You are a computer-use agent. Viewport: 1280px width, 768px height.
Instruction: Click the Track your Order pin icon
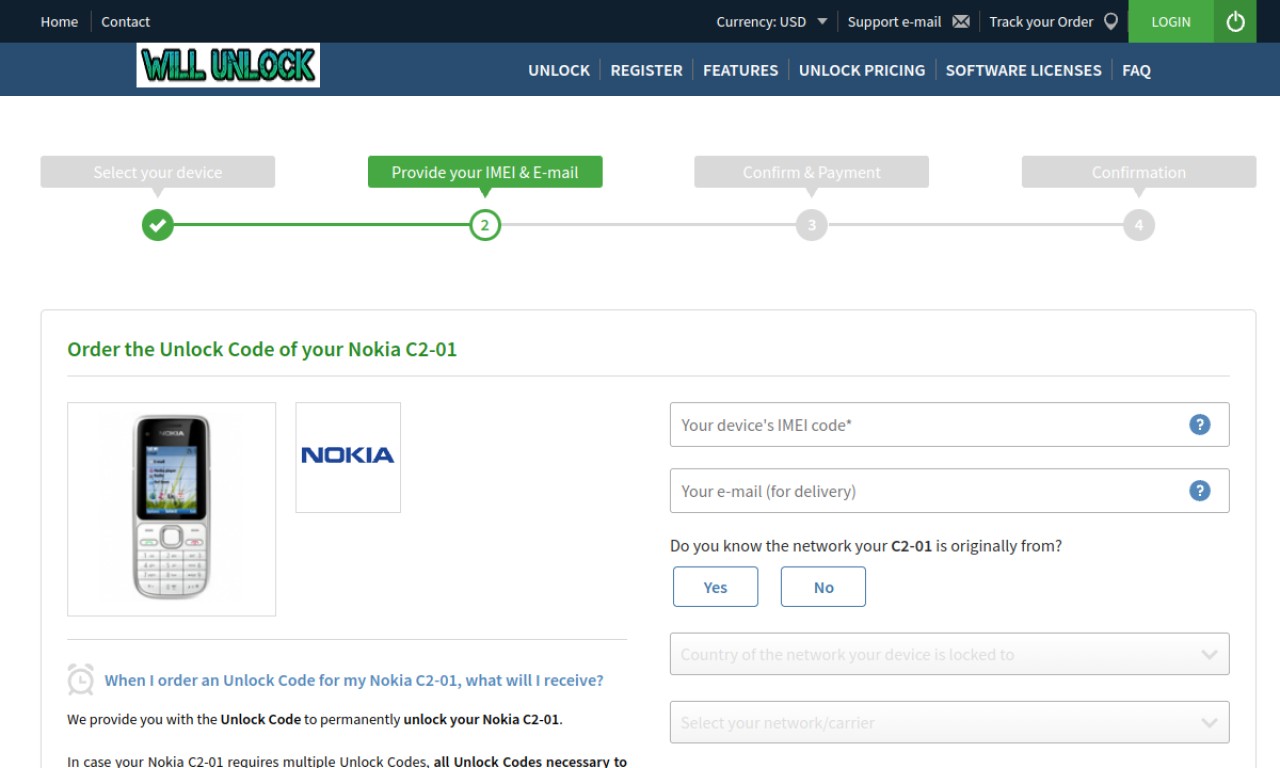[1111, 21]
